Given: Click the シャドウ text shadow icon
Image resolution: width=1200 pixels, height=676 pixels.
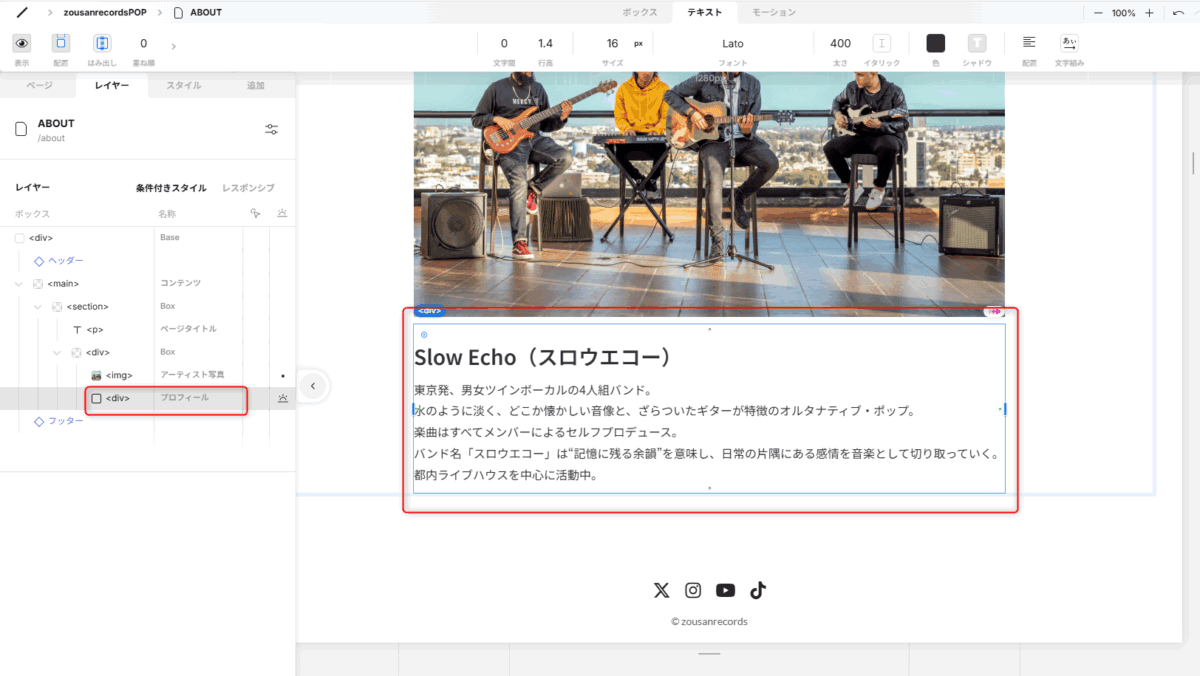Looking at the screenshot, I should click(976, 43).
